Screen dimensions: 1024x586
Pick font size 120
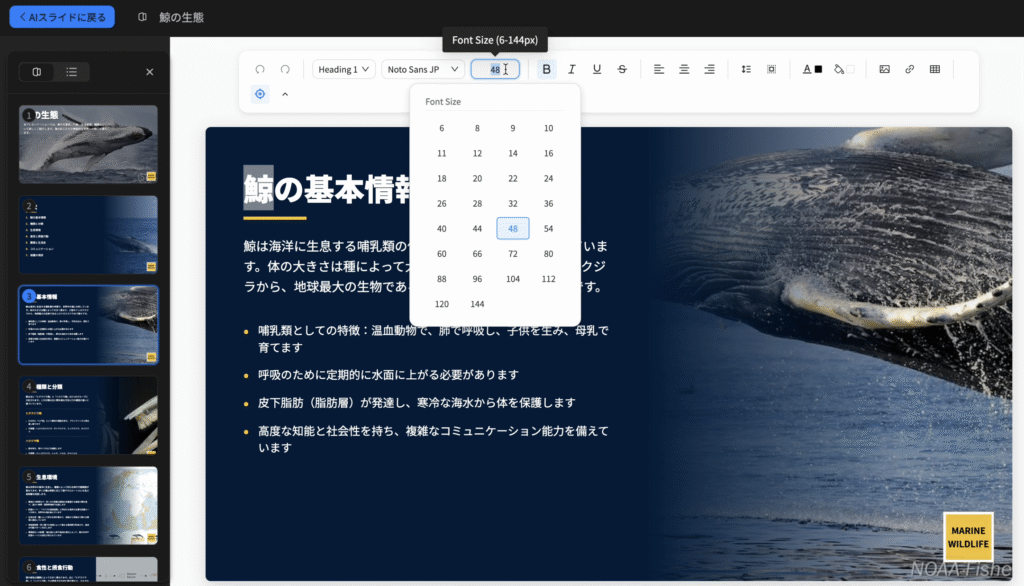tap(441, 304)
